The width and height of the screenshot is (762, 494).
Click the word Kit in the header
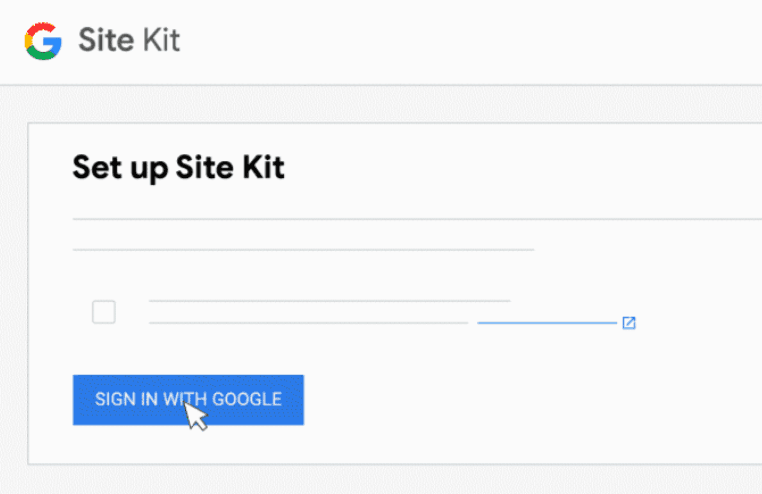161,40
